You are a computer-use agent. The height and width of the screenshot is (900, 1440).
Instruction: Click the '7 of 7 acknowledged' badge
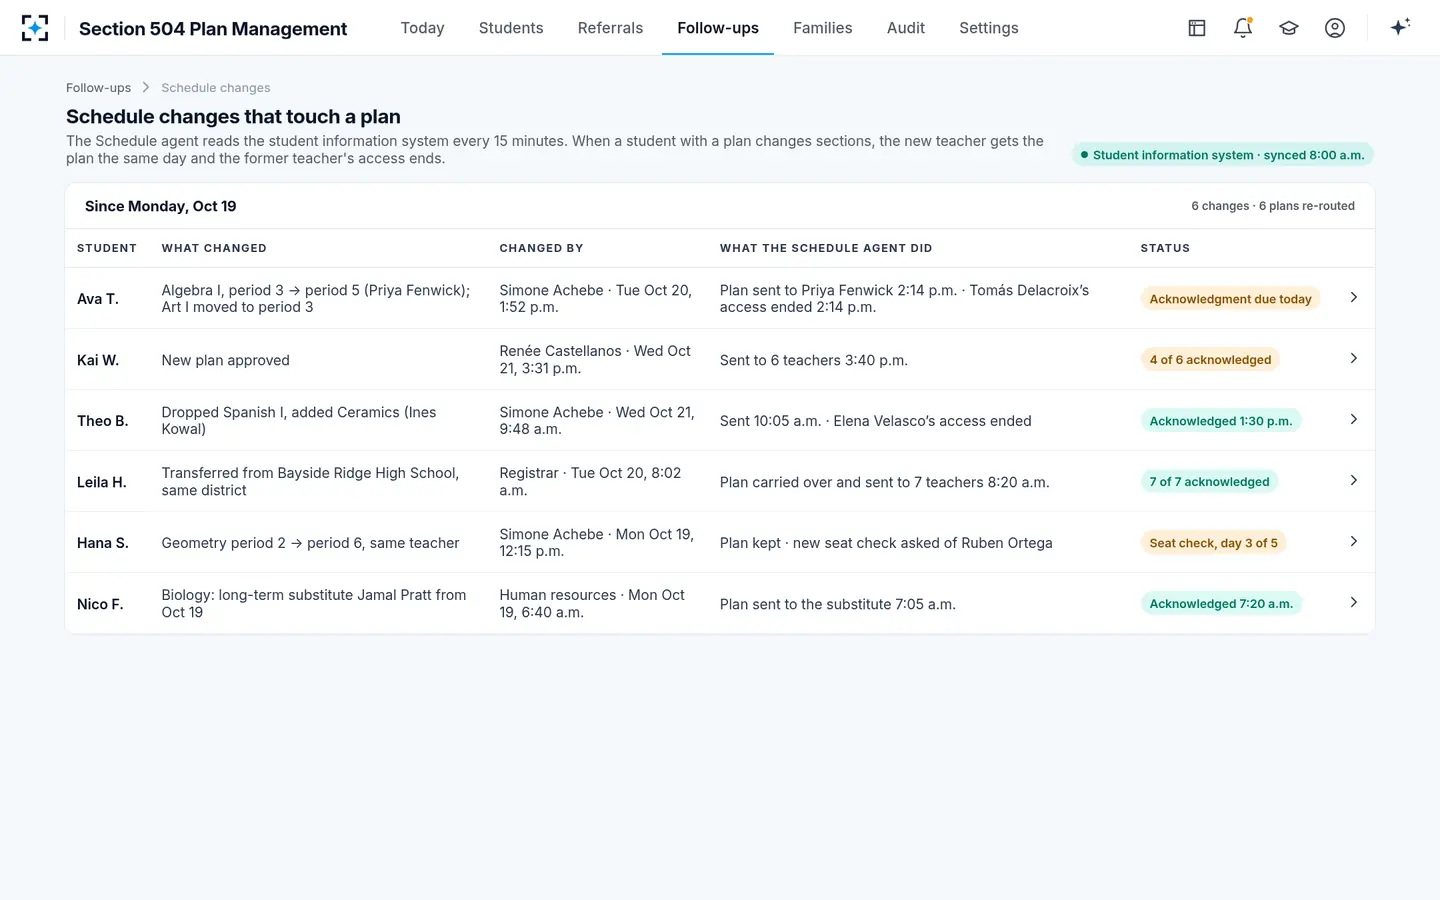(x=1209, y=482)
